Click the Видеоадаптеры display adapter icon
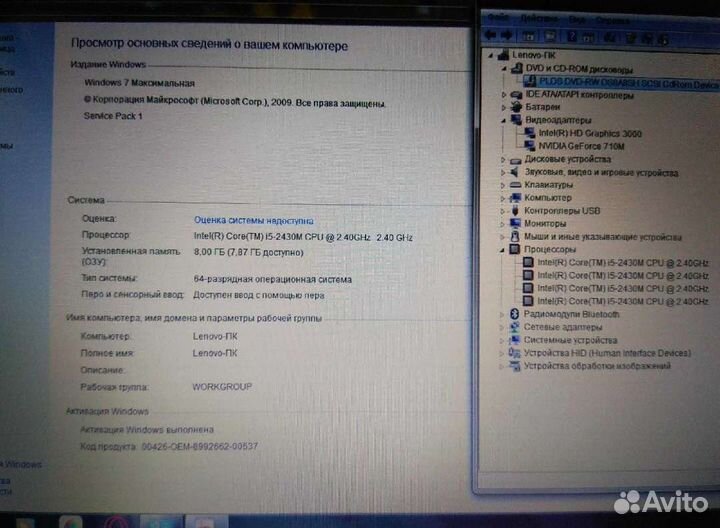 516,120
